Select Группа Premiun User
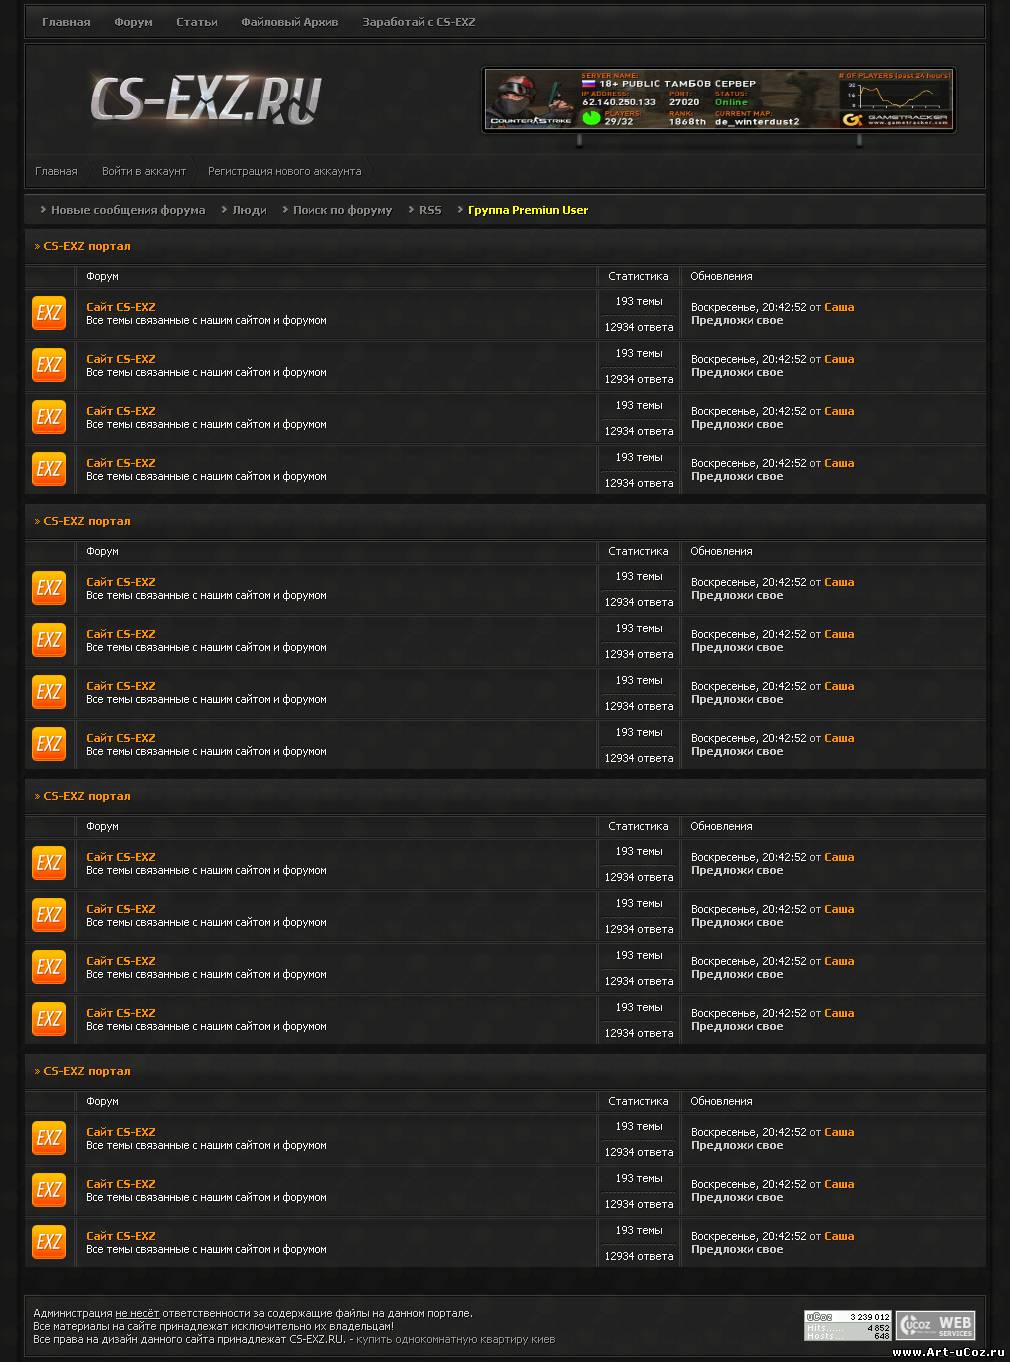This screenshot has width=1010, height=1362. pos(528,210)
